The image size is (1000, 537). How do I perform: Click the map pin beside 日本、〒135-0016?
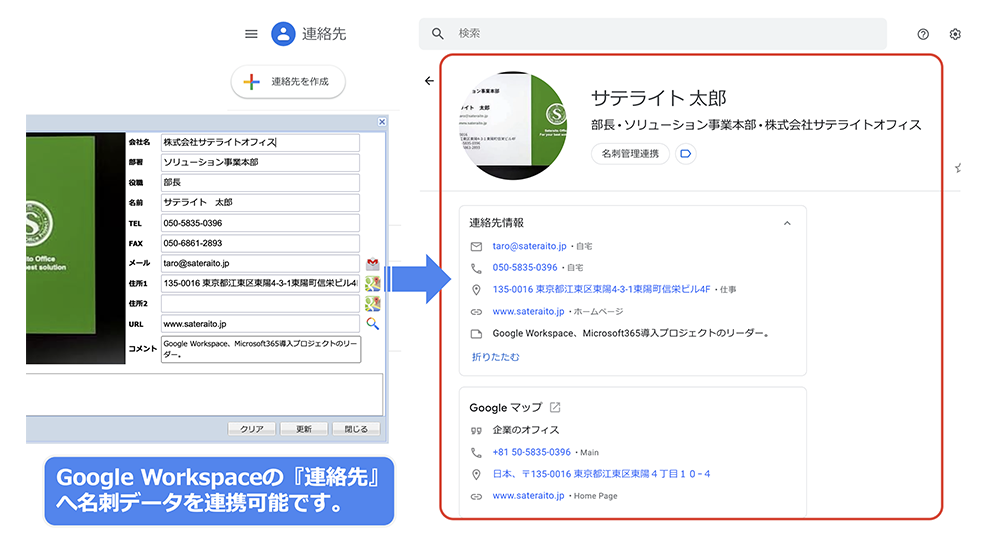[x=476, y=474]
